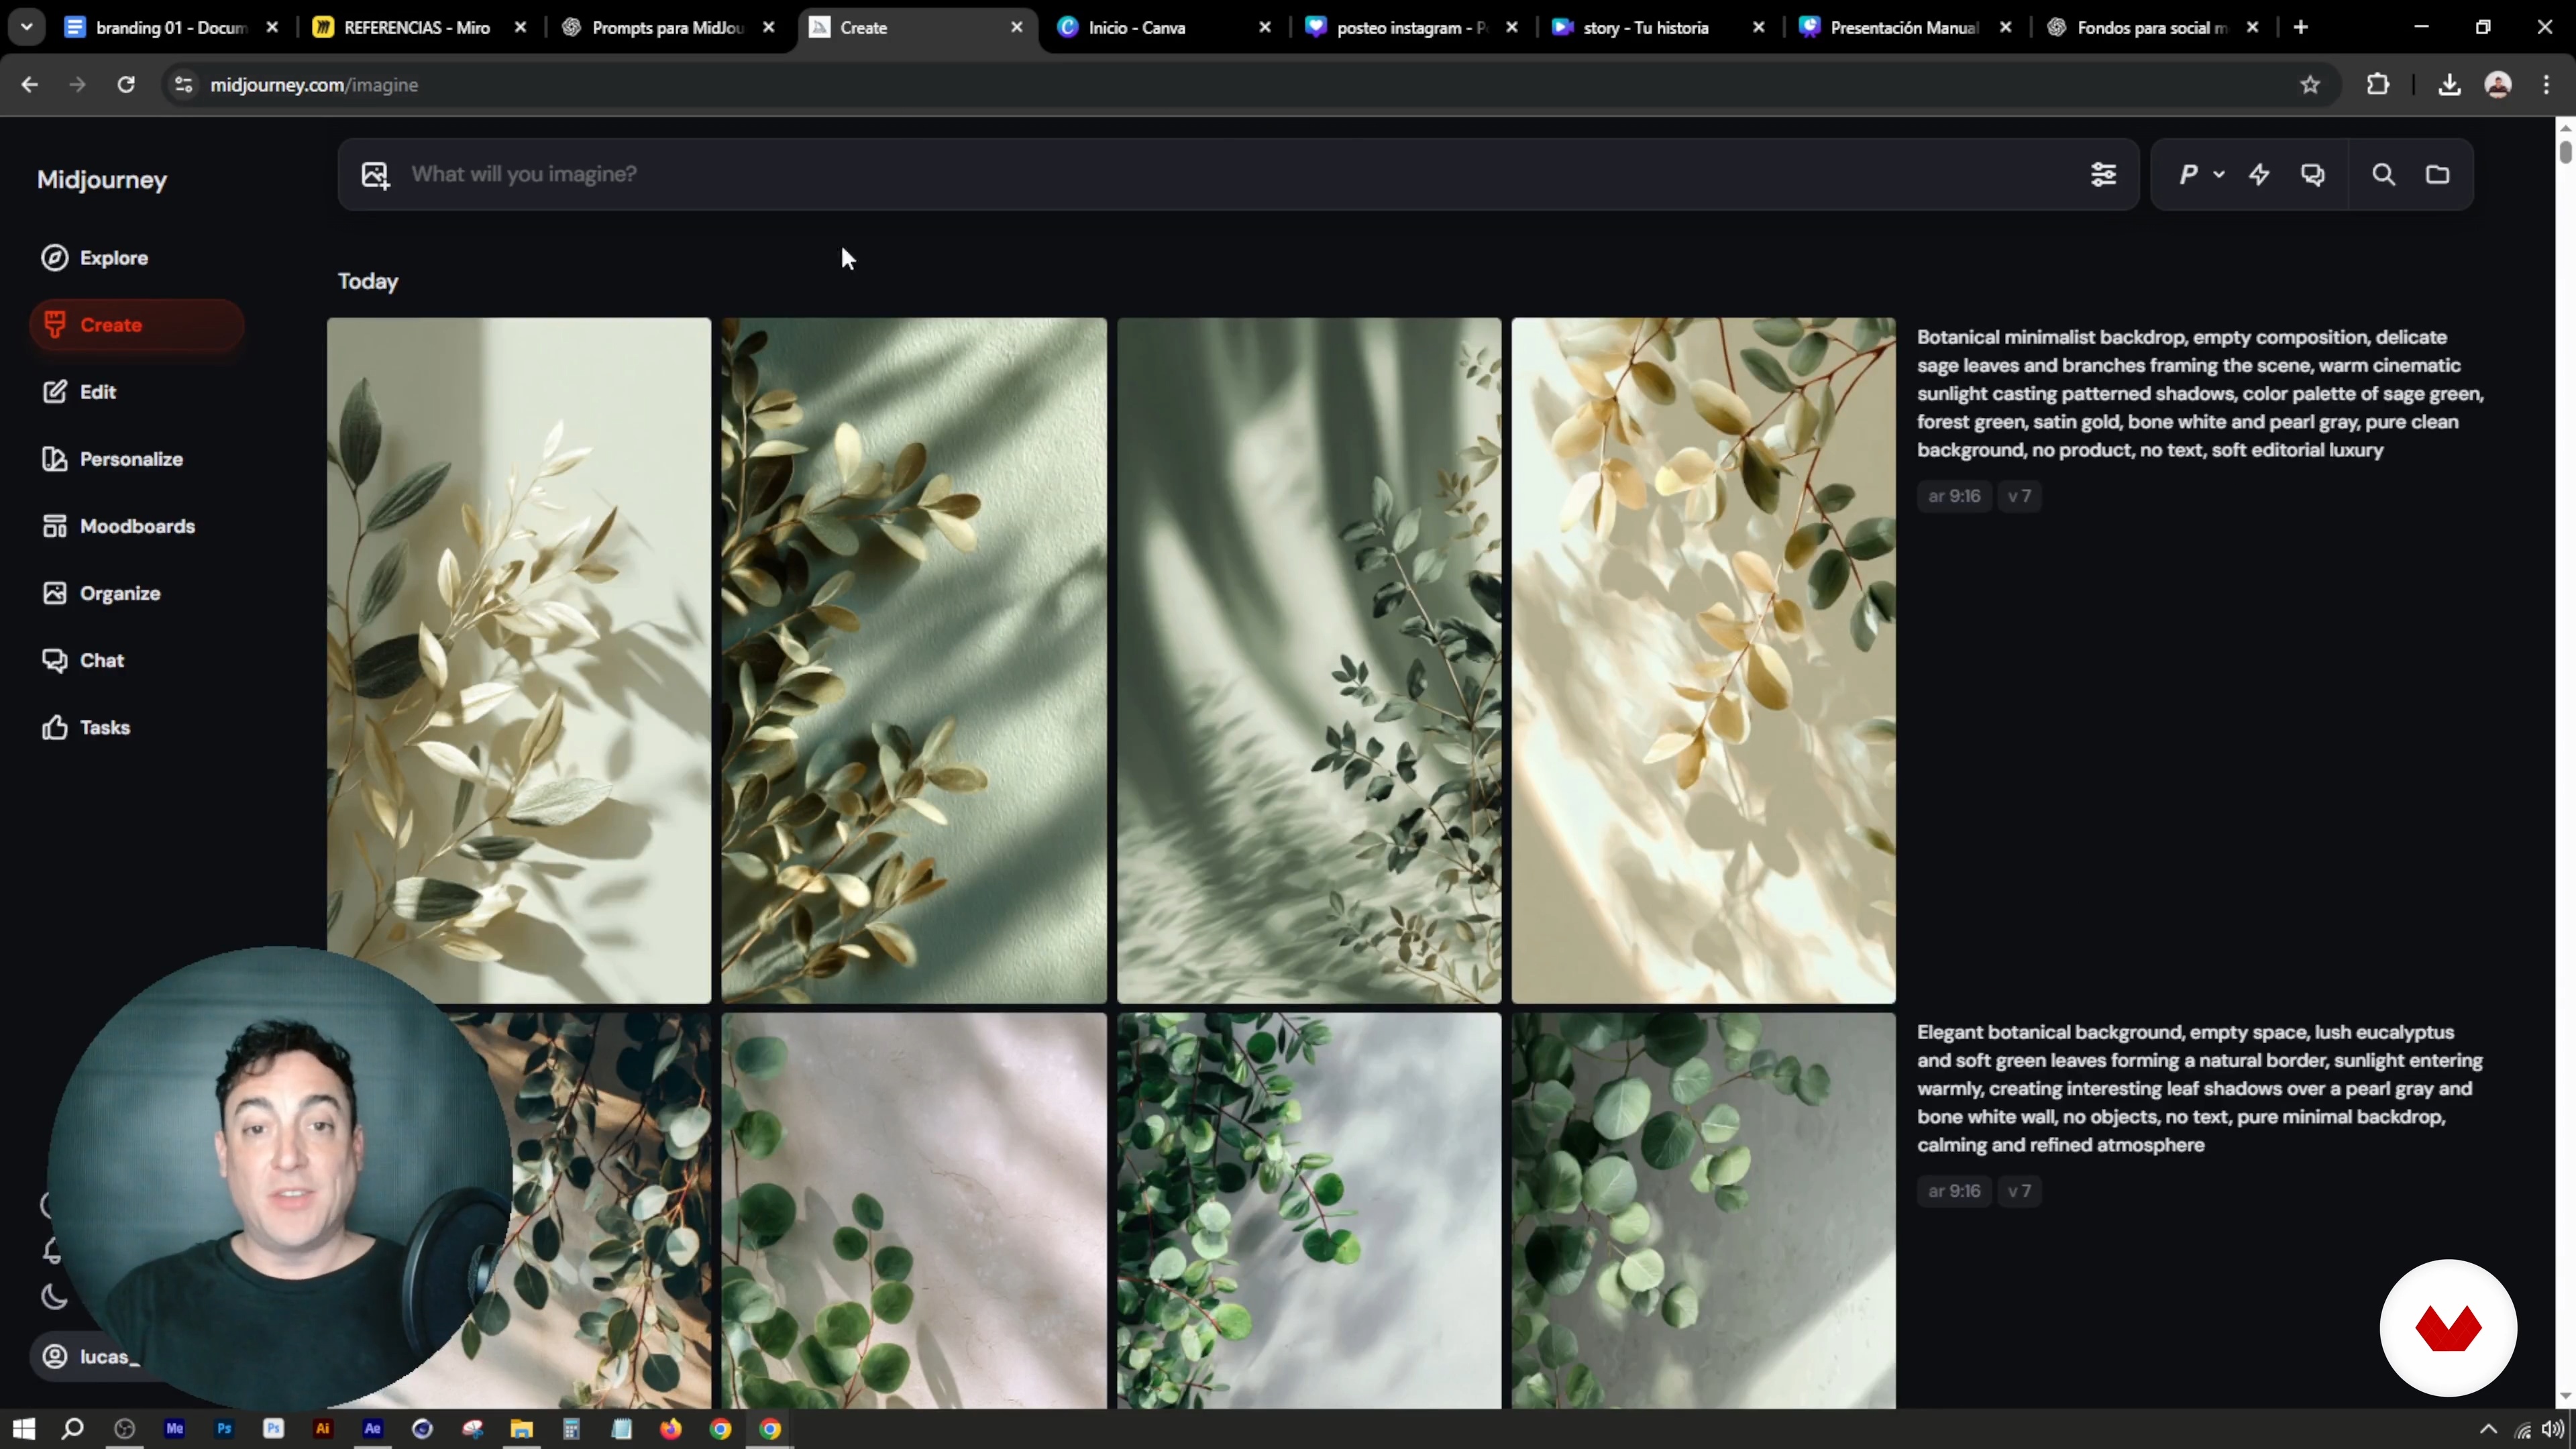Click the add image icon in the prompt bar
2576x1449 pixels.
tap(375, 175)
